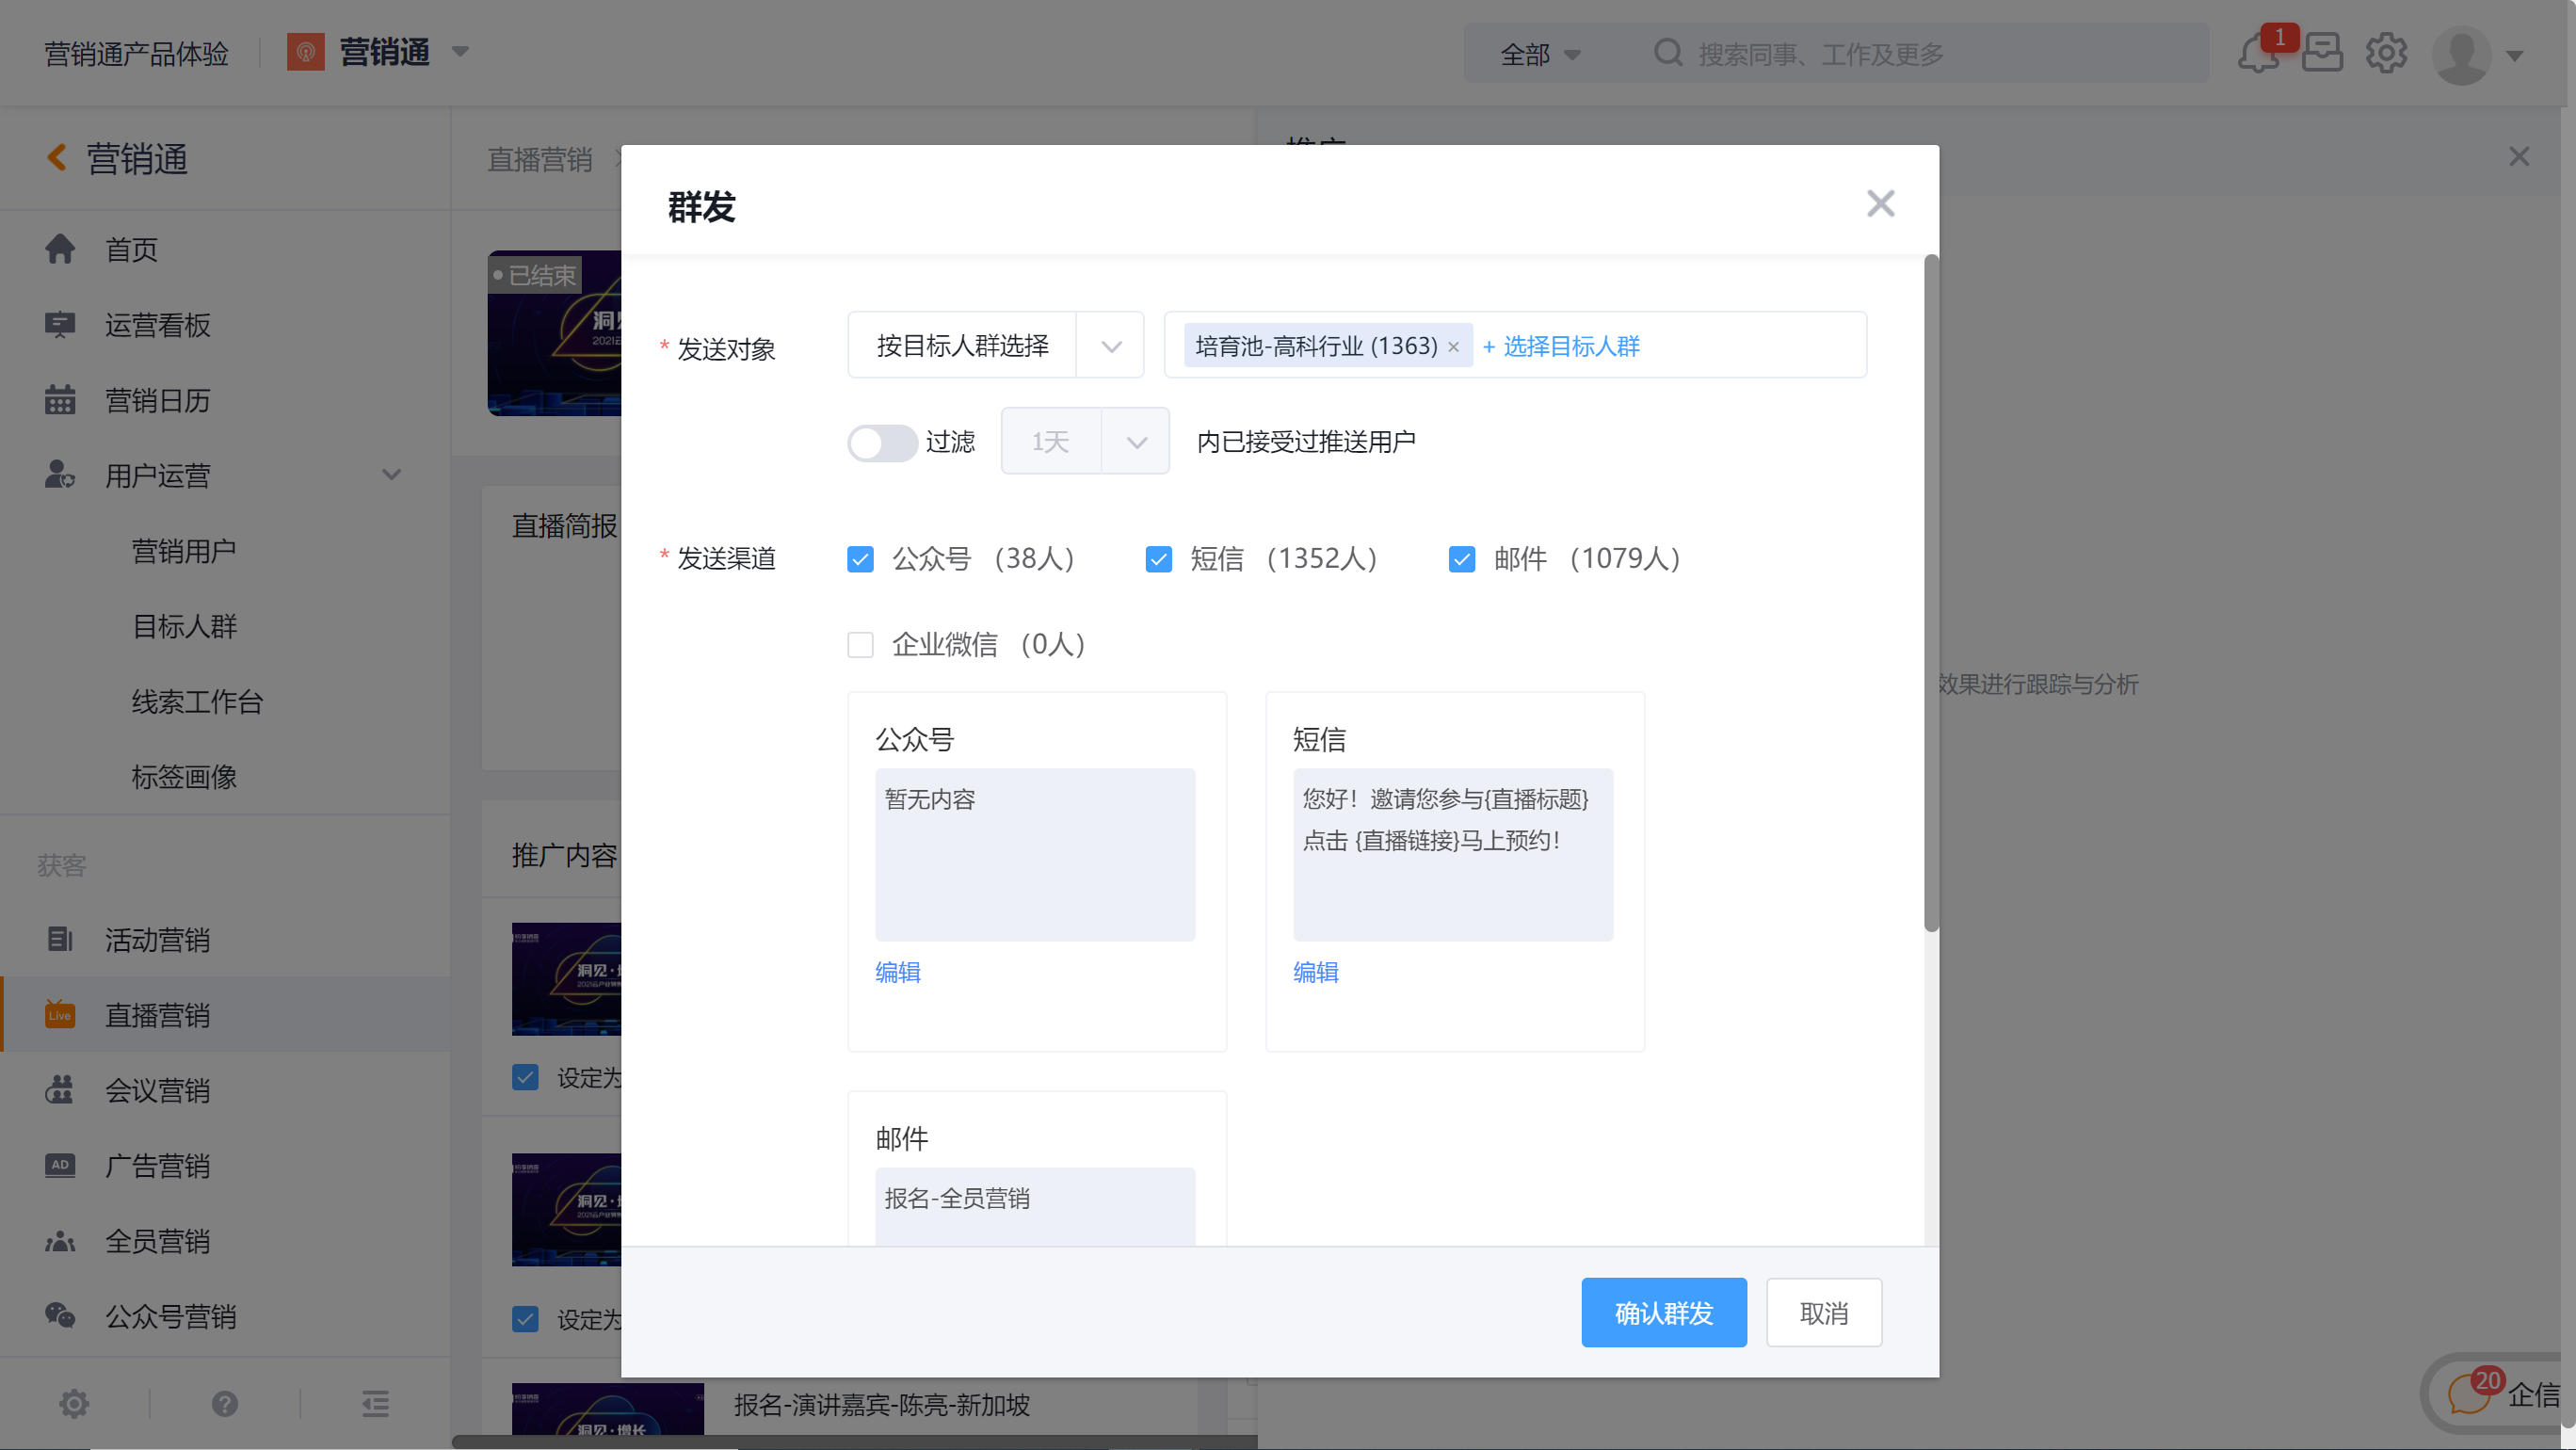The image size is (2576, 1450).
Task: Click the orange back arrow beside 营销通
Action: (x=57, y=158)
